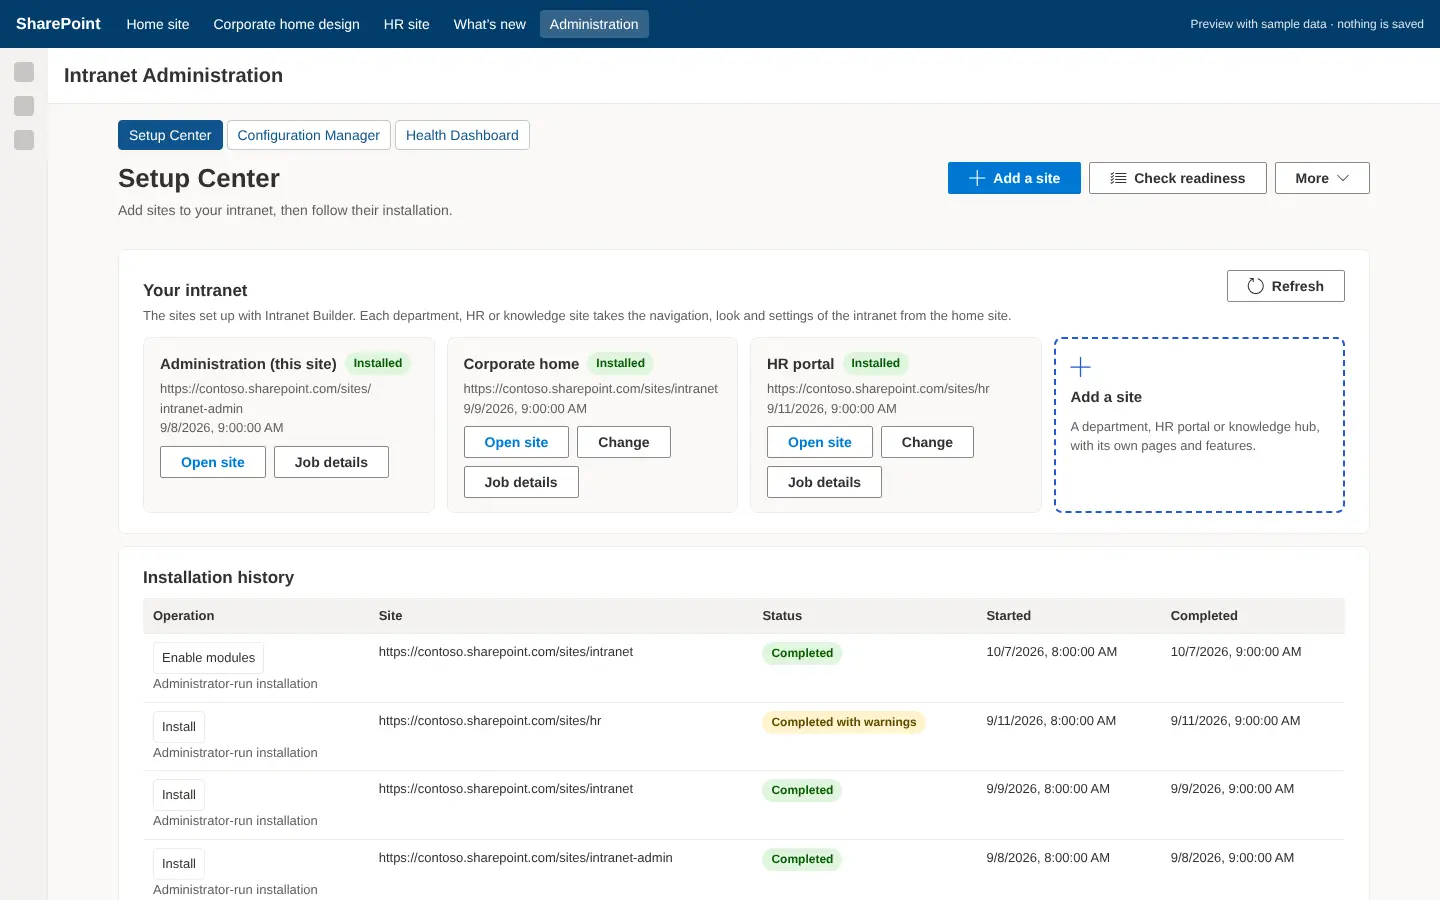Click the middle gray square in left sidebar
Image resolution: width=1440 pixels, height=900 pixels.
coord(24,106)
